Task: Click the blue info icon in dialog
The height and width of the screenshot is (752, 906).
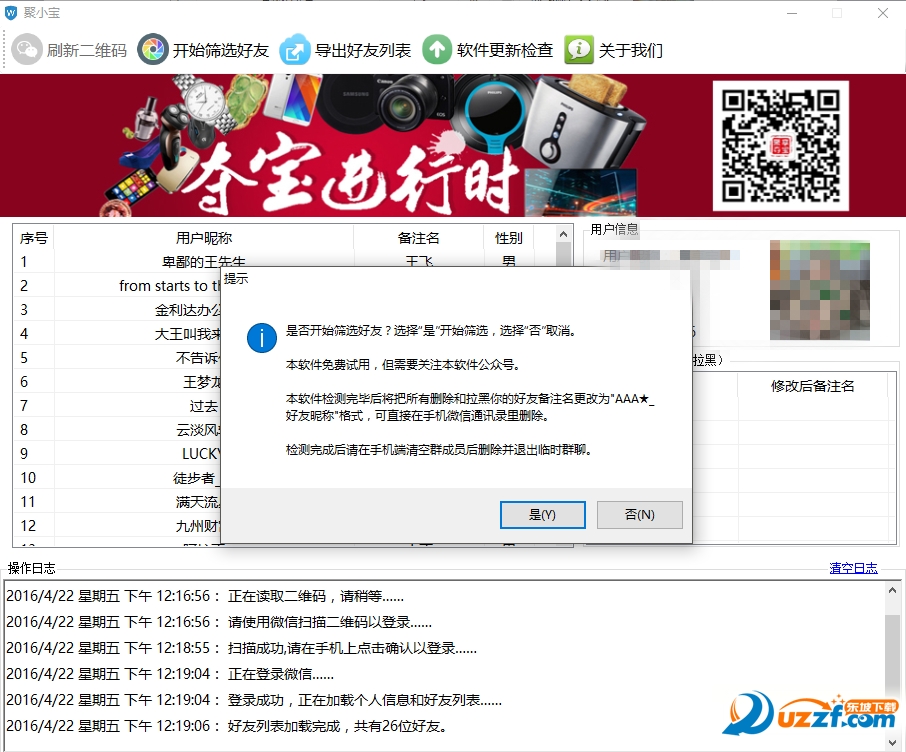Action: (x=262, y=338)
